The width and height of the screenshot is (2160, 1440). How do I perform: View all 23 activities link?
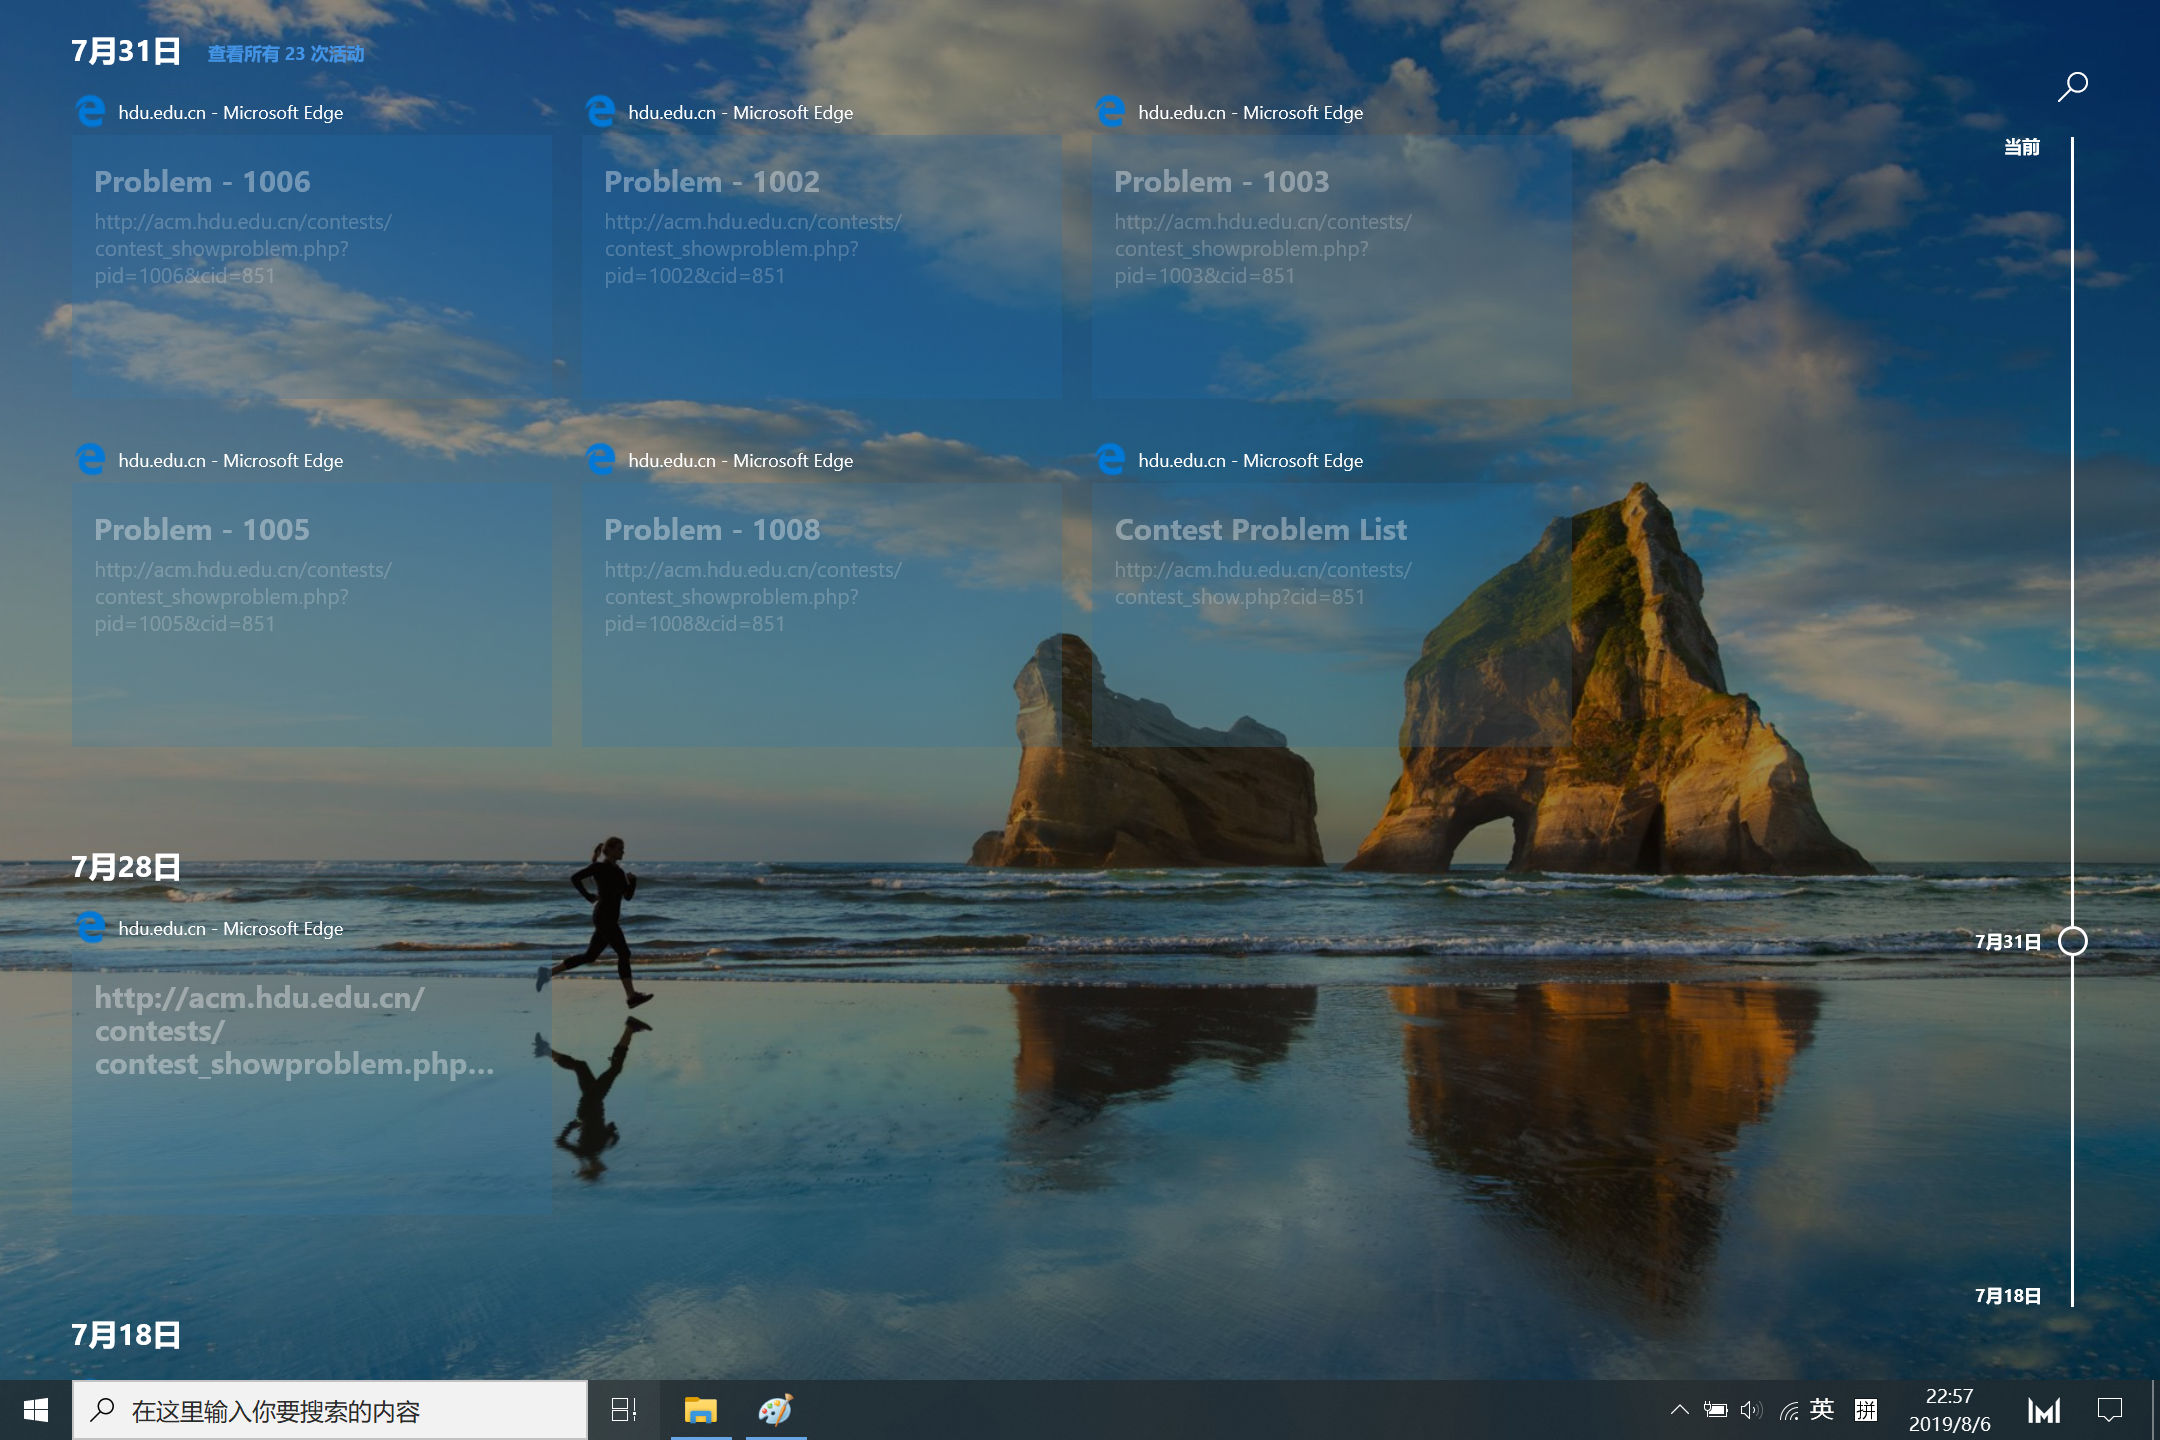[x=286, y=54]
